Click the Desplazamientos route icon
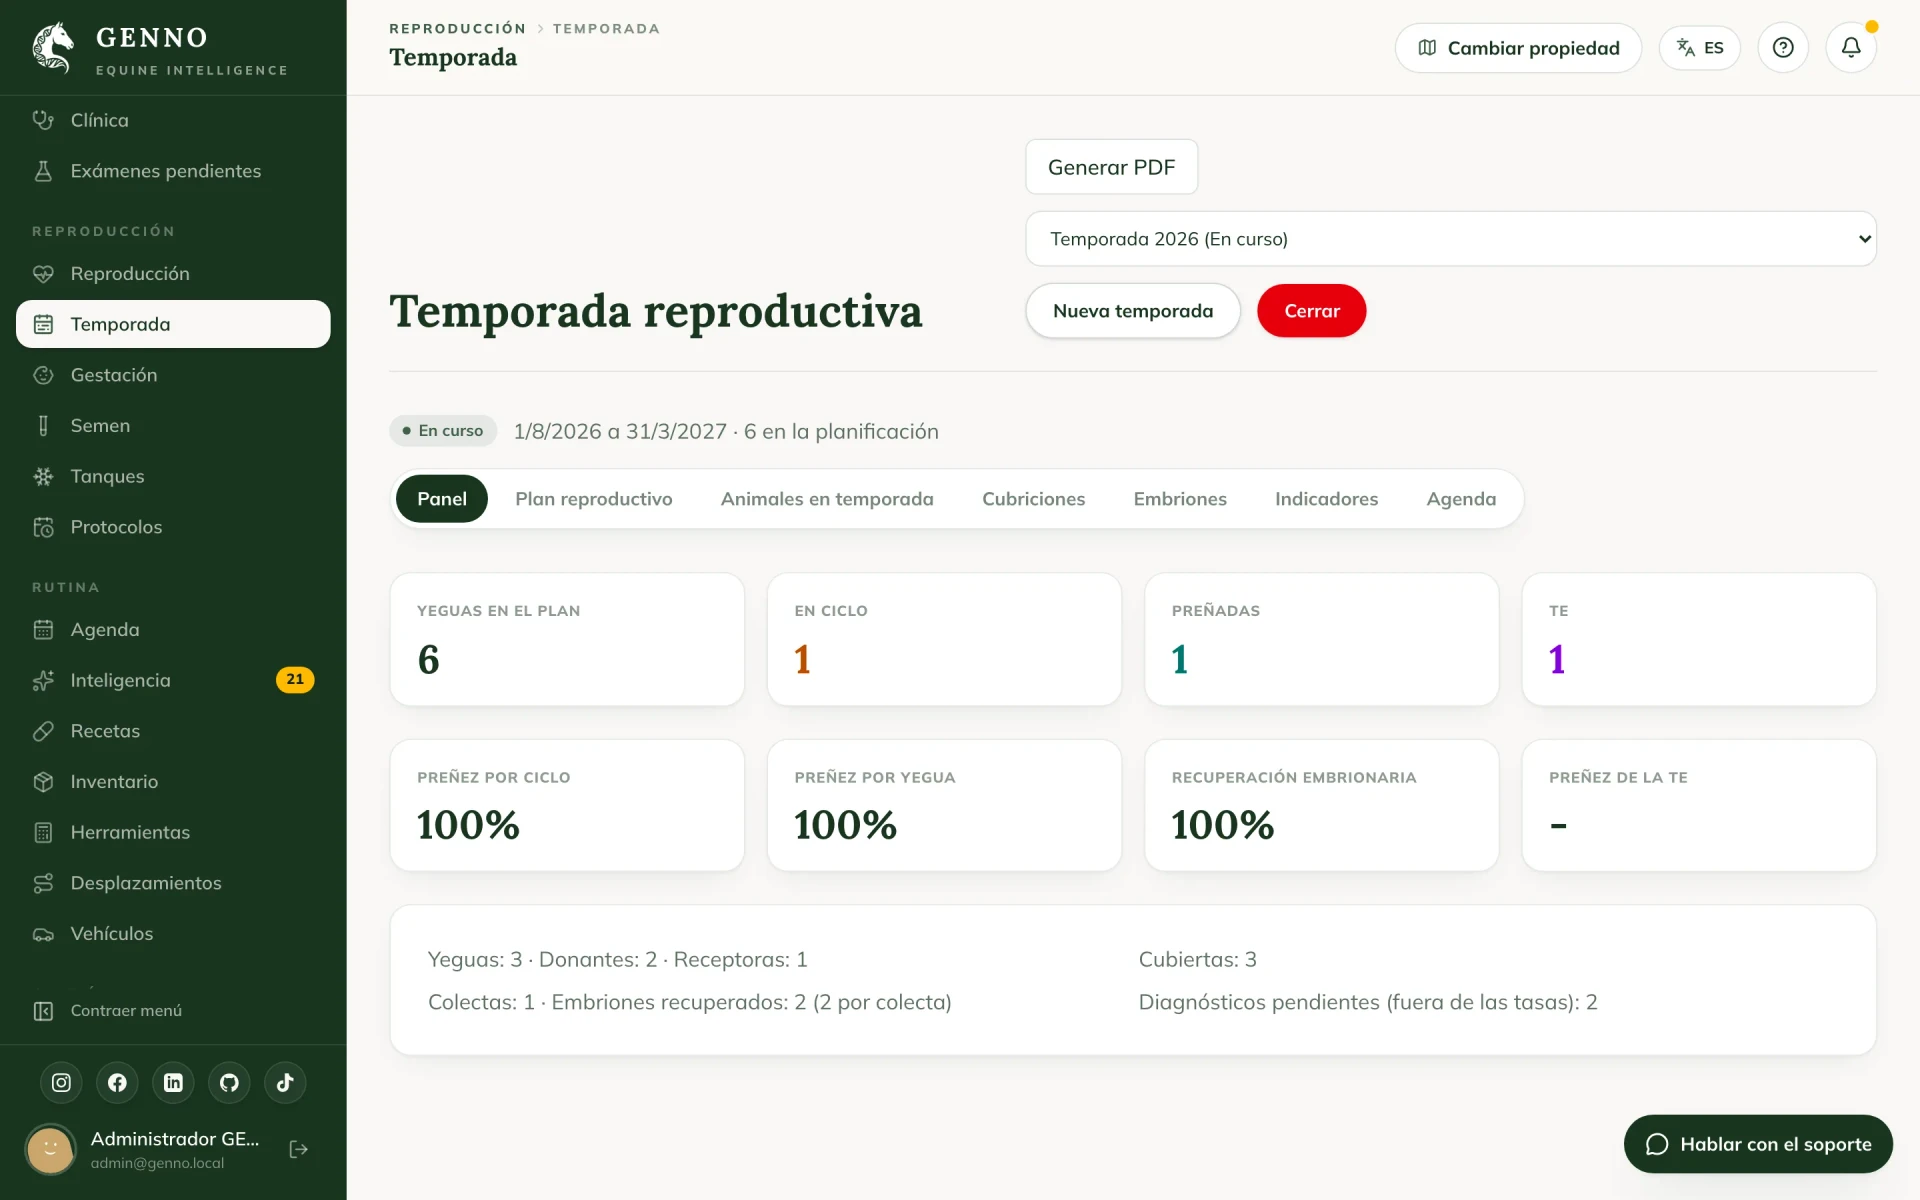The image size is (1920, 1200). click(x=43, y=883)
